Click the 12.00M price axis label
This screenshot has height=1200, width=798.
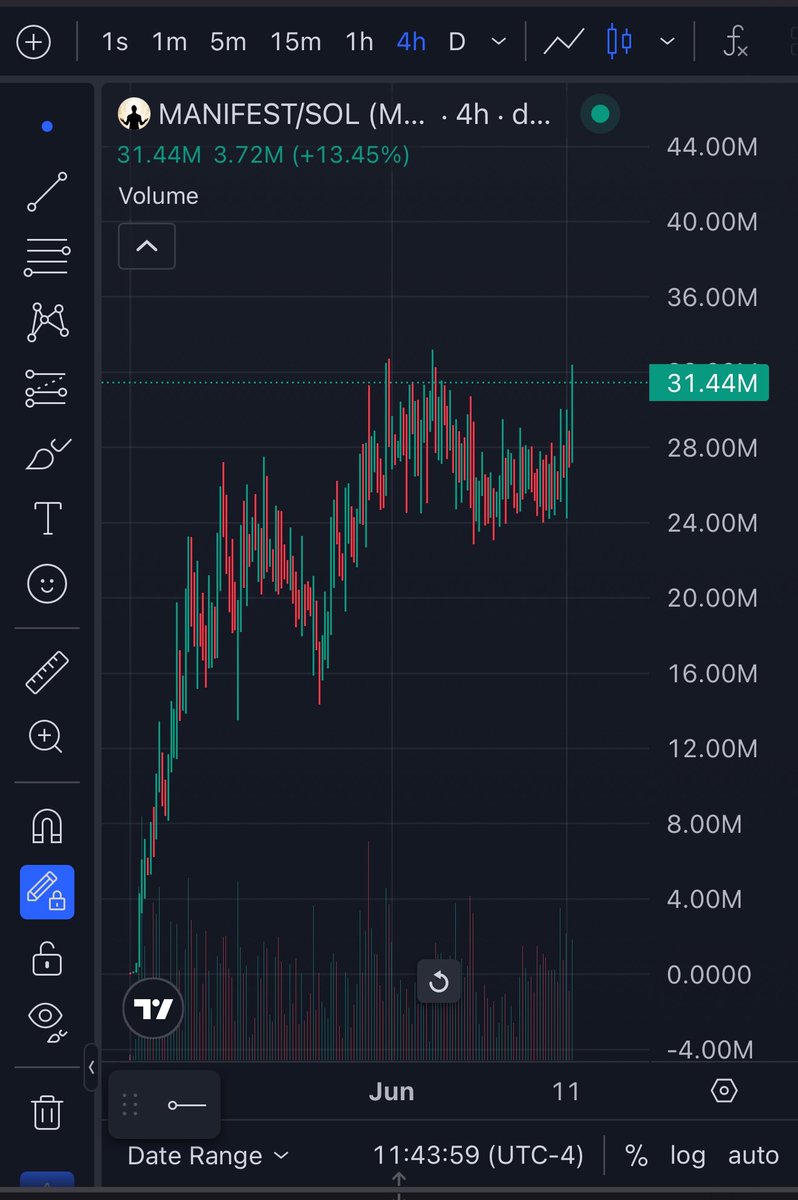[x=712, y=748]
